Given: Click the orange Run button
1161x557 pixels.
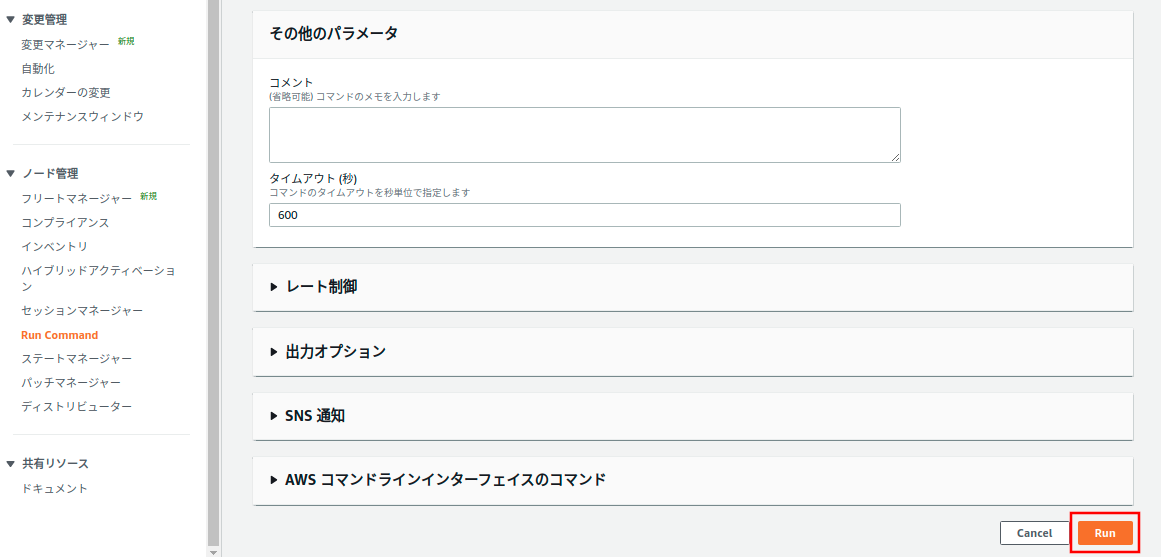Looking at the screenshot, I should (1104, 533).
